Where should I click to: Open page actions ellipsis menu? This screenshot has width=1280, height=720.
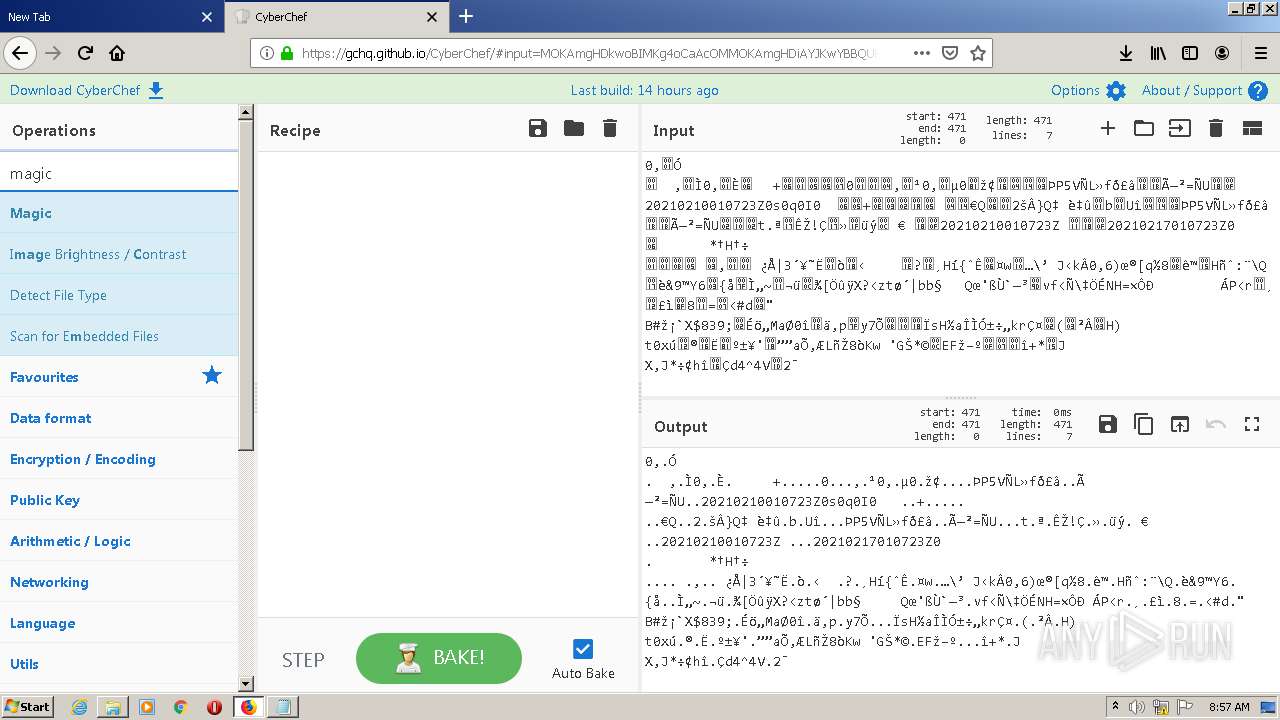[922, 53]
